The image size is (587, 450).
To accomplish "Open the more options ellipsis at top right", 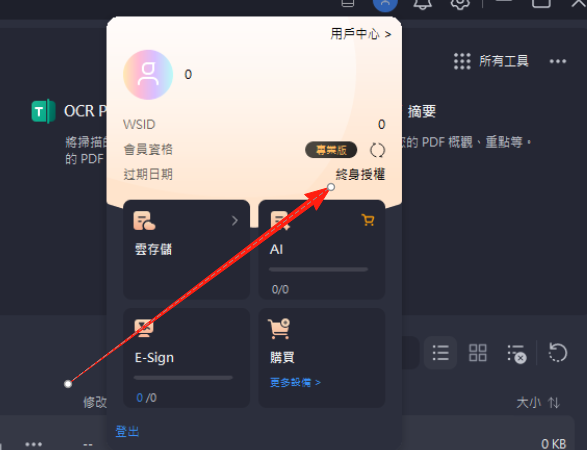I will [x=558, y=61].
